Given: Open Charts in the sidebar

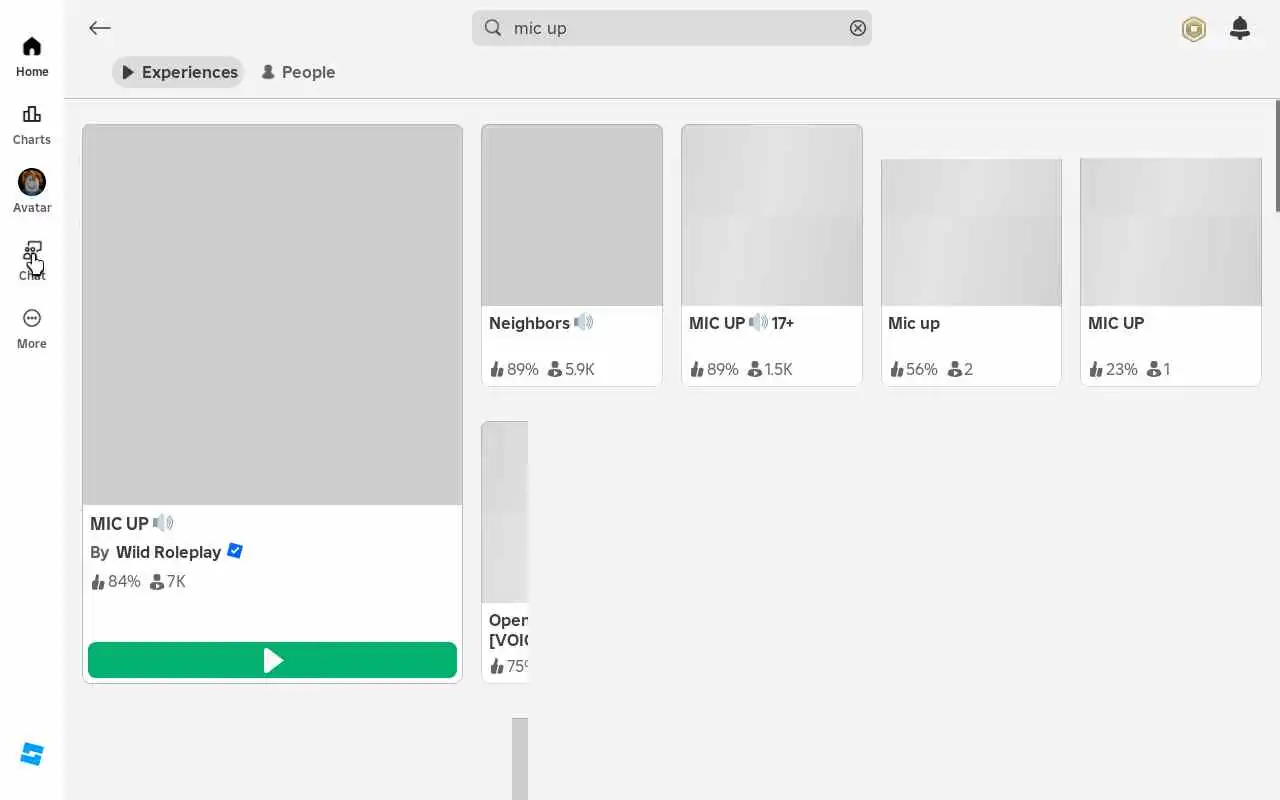Looking at the screenshot, I should [32, 125].
